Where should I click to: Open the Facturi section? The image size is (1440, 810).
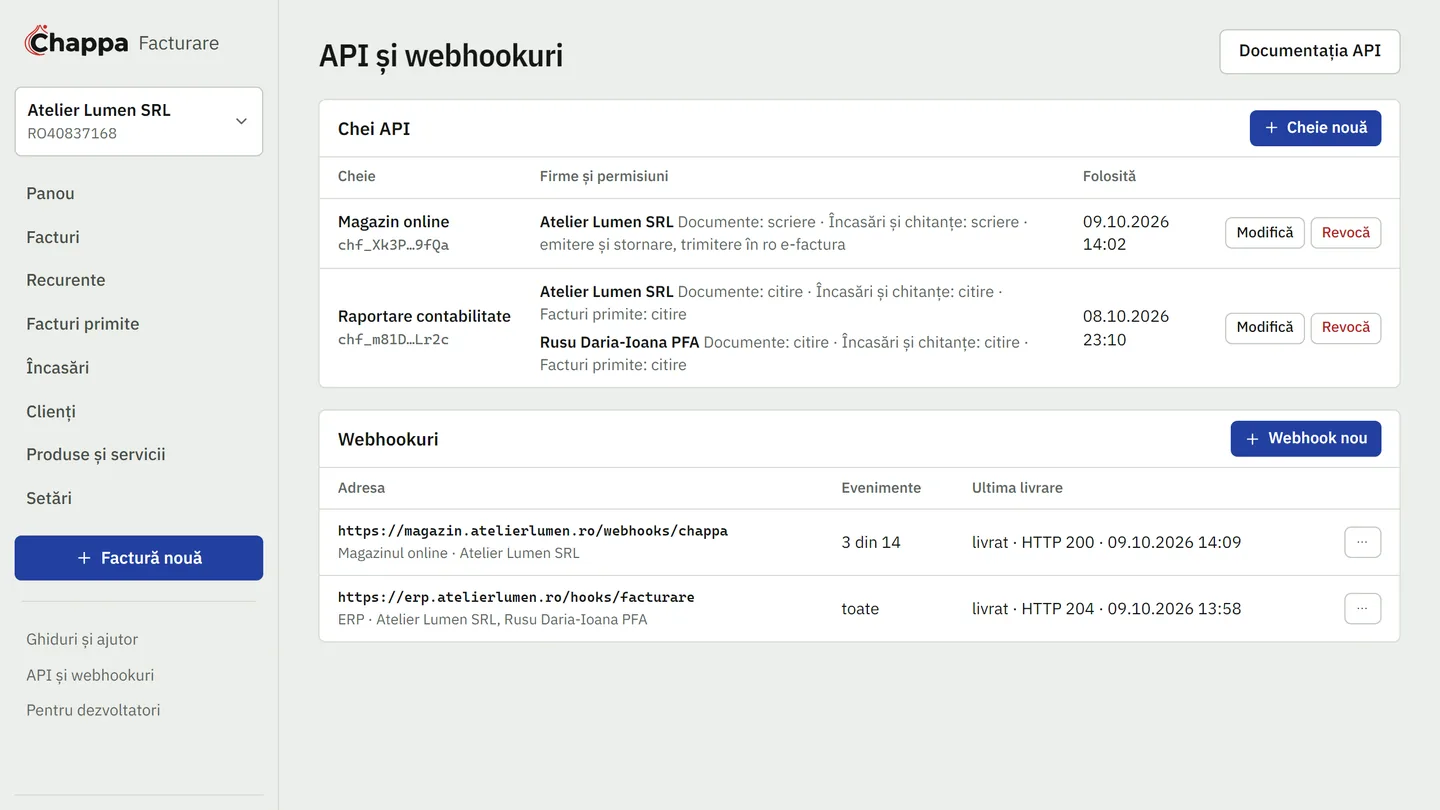(53, 237)
